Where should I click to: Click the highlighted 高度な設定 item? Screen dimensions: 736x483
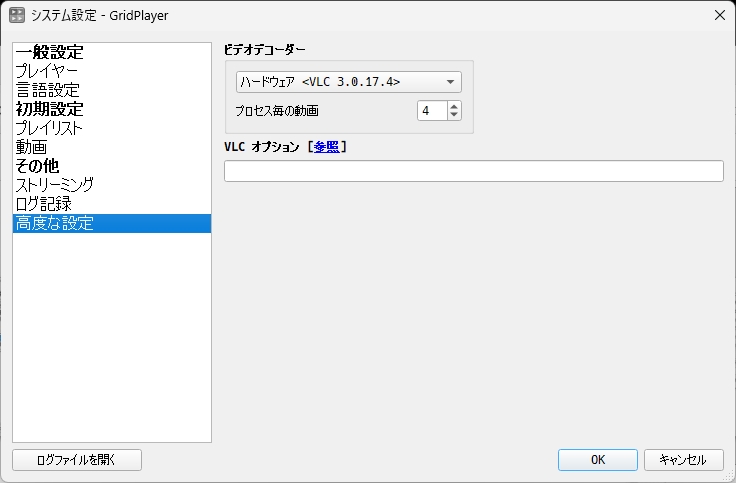click(x=55, y=223)
